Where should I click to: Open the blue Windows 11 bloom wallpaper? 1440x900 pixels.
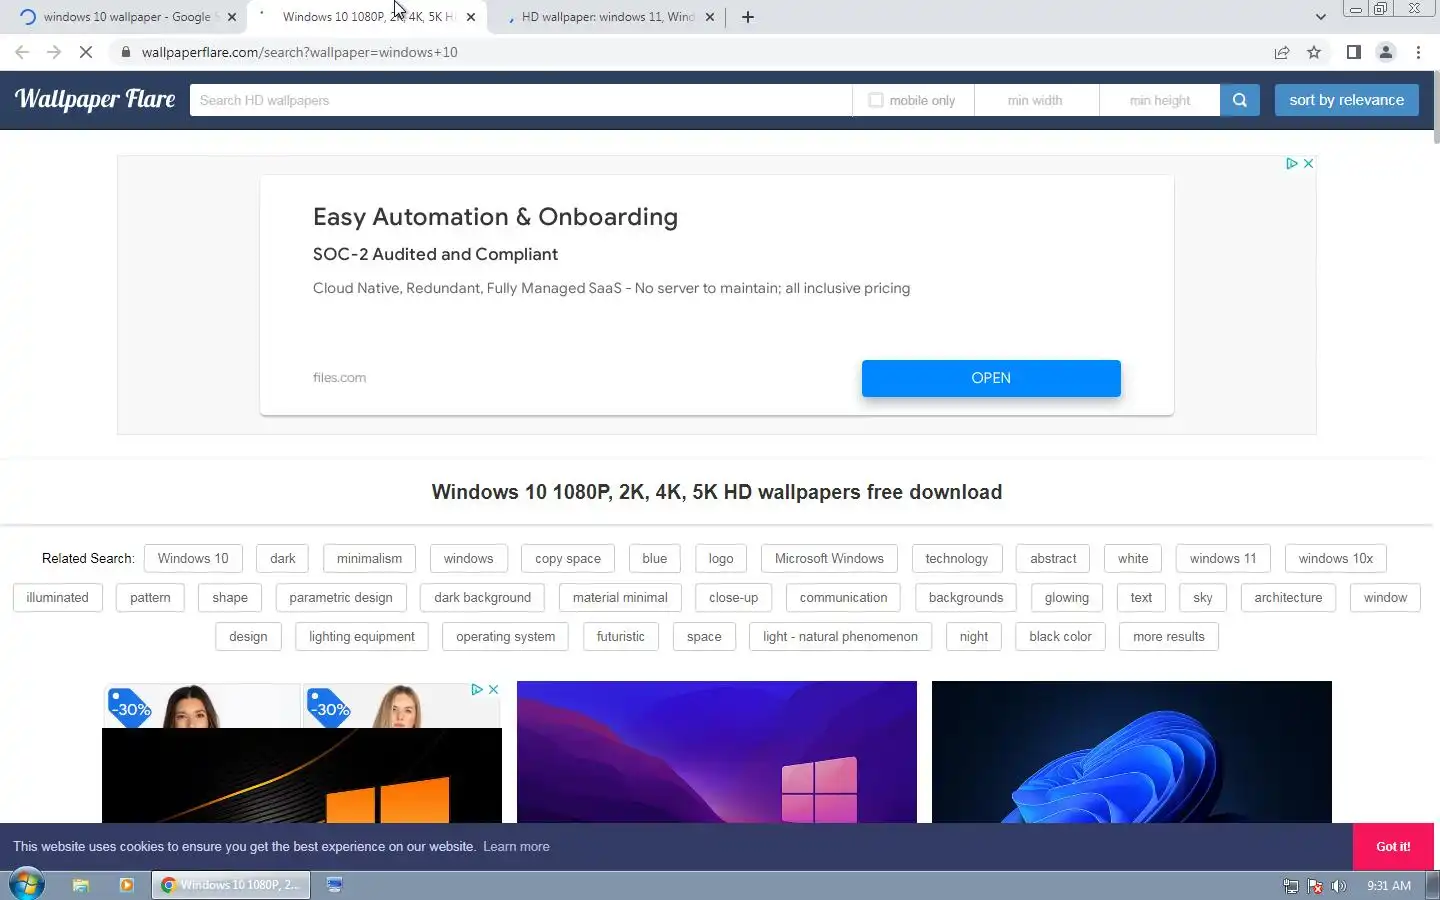coord(1132,752)
